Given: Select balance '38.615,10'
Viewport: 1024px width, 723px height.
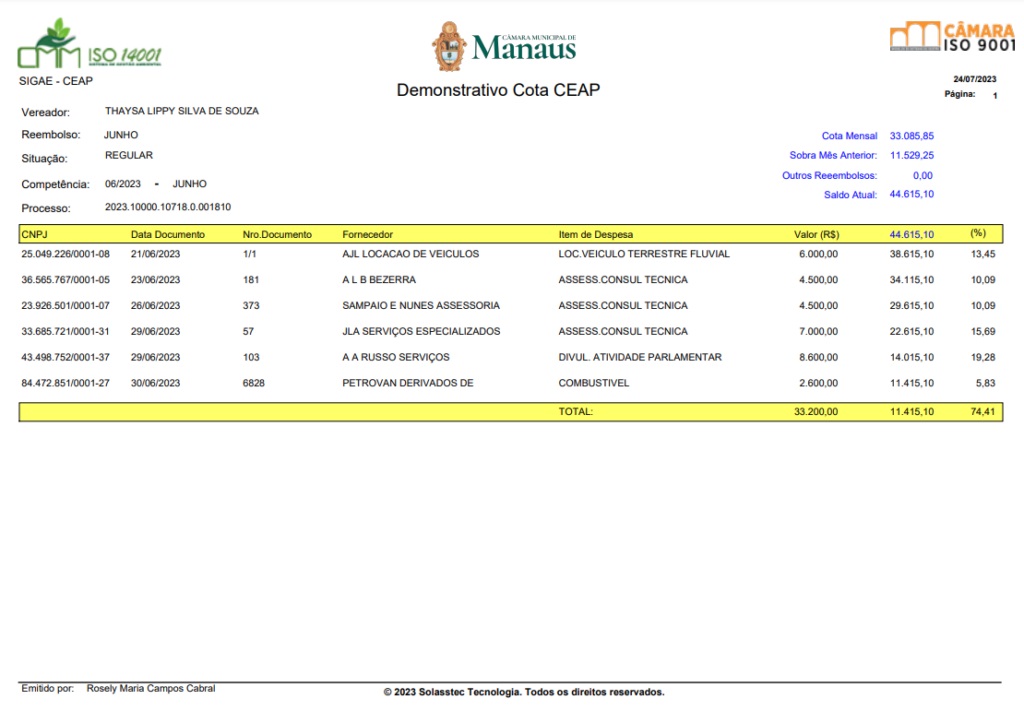Looking at the screenshot, I should 912,254.
